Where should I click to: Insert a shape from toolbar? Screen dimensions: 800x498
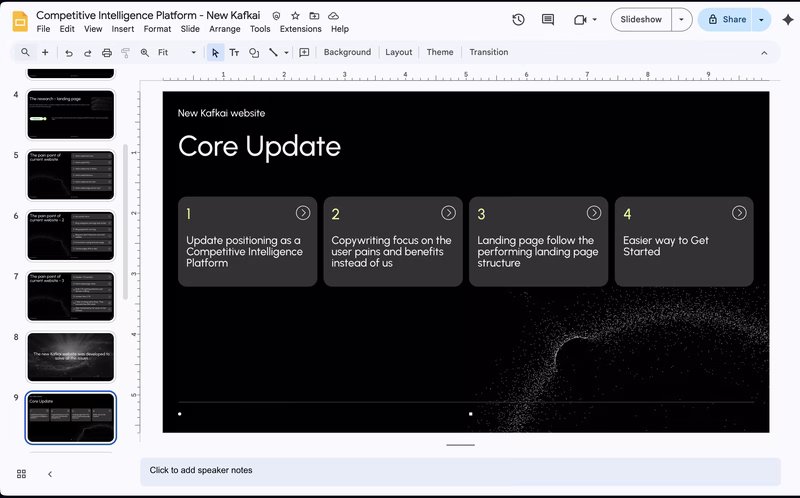click(254, 53)
